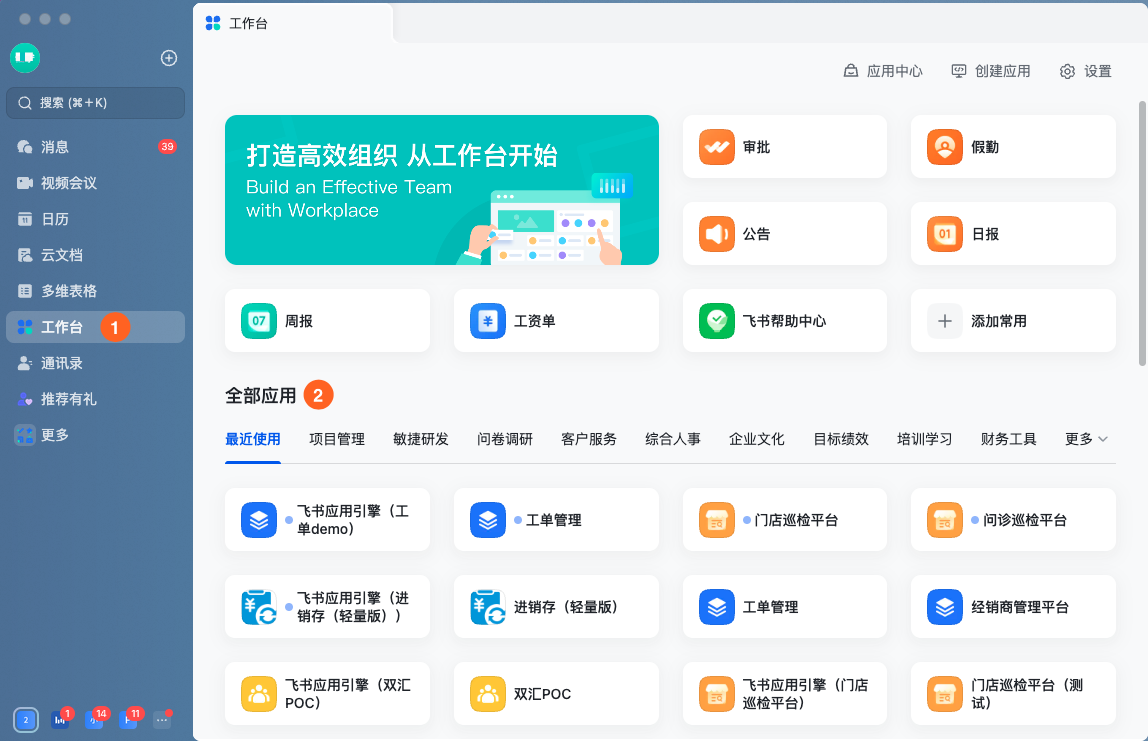Switch to the 目标绩效 tab
Image resolution: width=1148 pixels, height=741 pixels.
point(841,439)
